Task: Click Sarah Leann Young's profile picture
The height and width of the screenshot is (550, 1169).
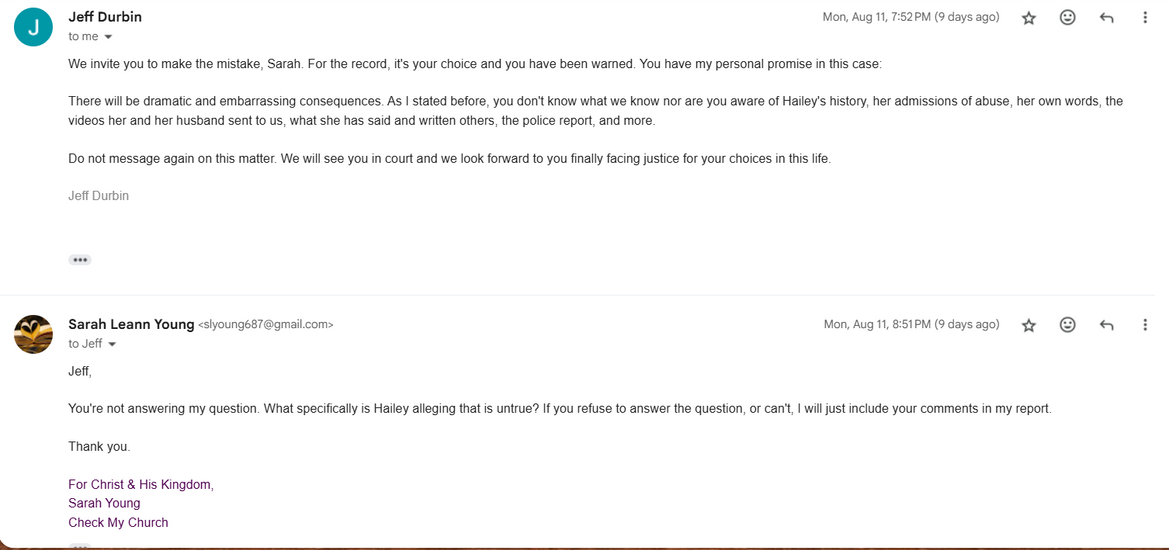Action: (33, 334)
